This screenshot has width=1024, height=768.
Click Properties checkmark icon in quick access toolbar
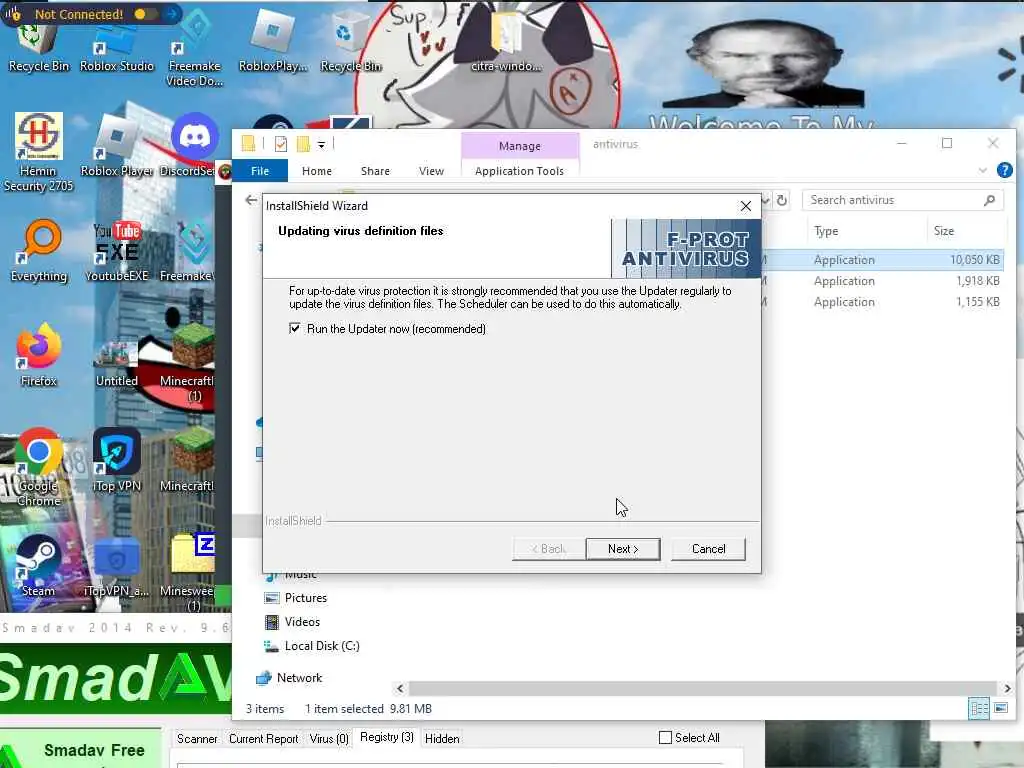(281, 144)
